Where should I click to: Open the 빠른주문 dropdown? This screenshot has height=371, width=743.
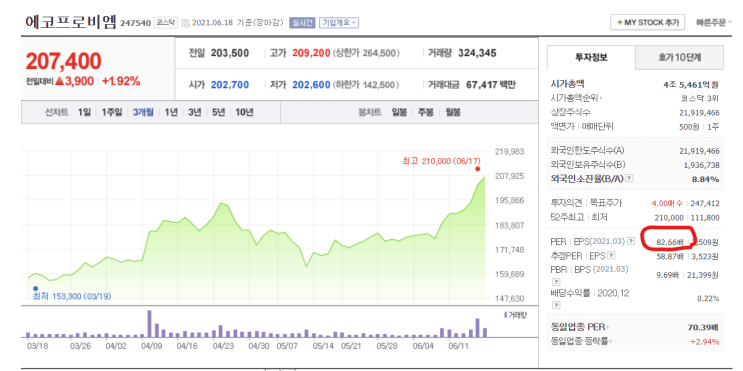click(x=714, y=22)
